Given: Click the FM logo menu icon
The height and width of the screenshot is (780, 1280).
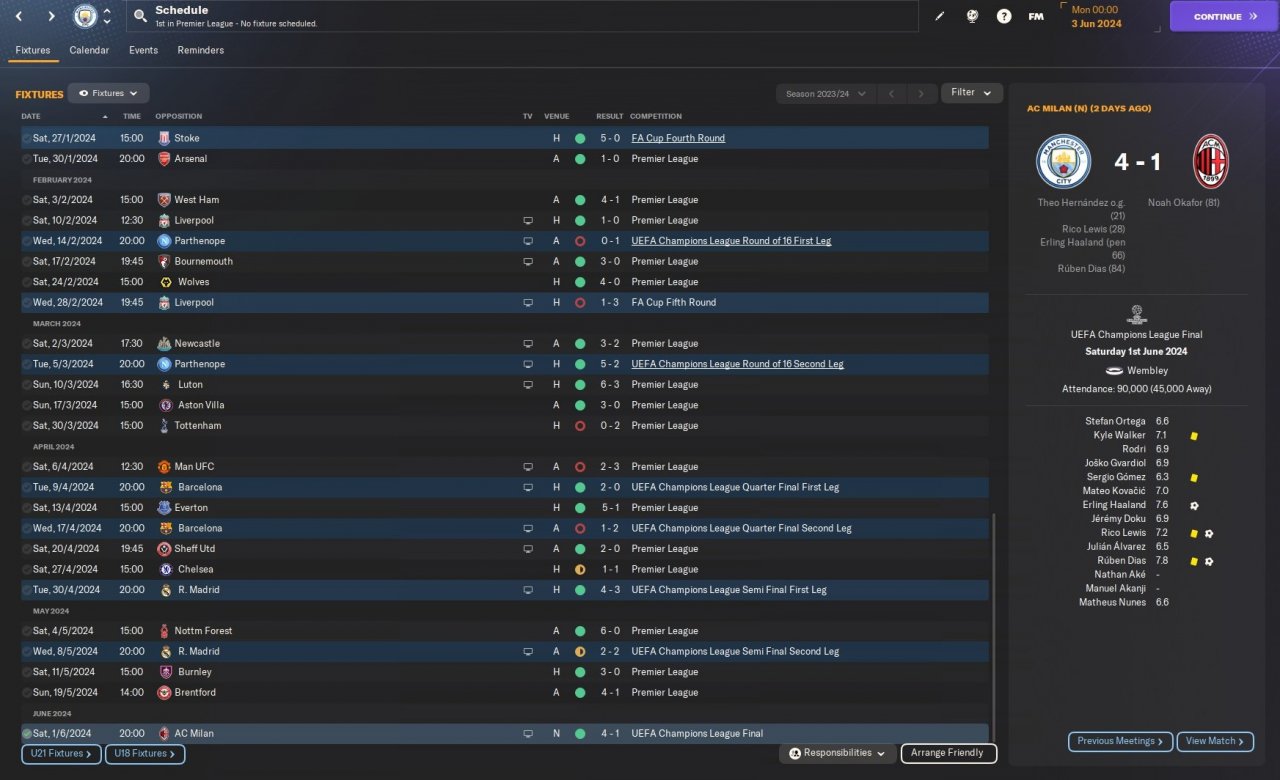Looking at the screenshot, I should coord(1036,16).
